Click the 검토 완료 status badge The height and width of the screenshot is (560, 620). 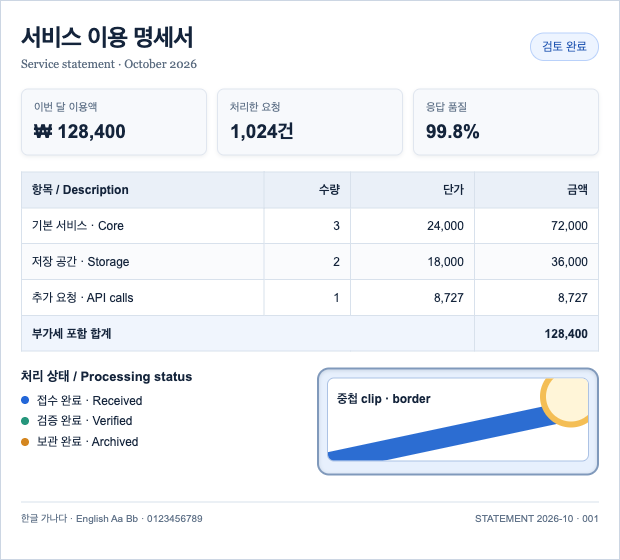click(564, 47)
